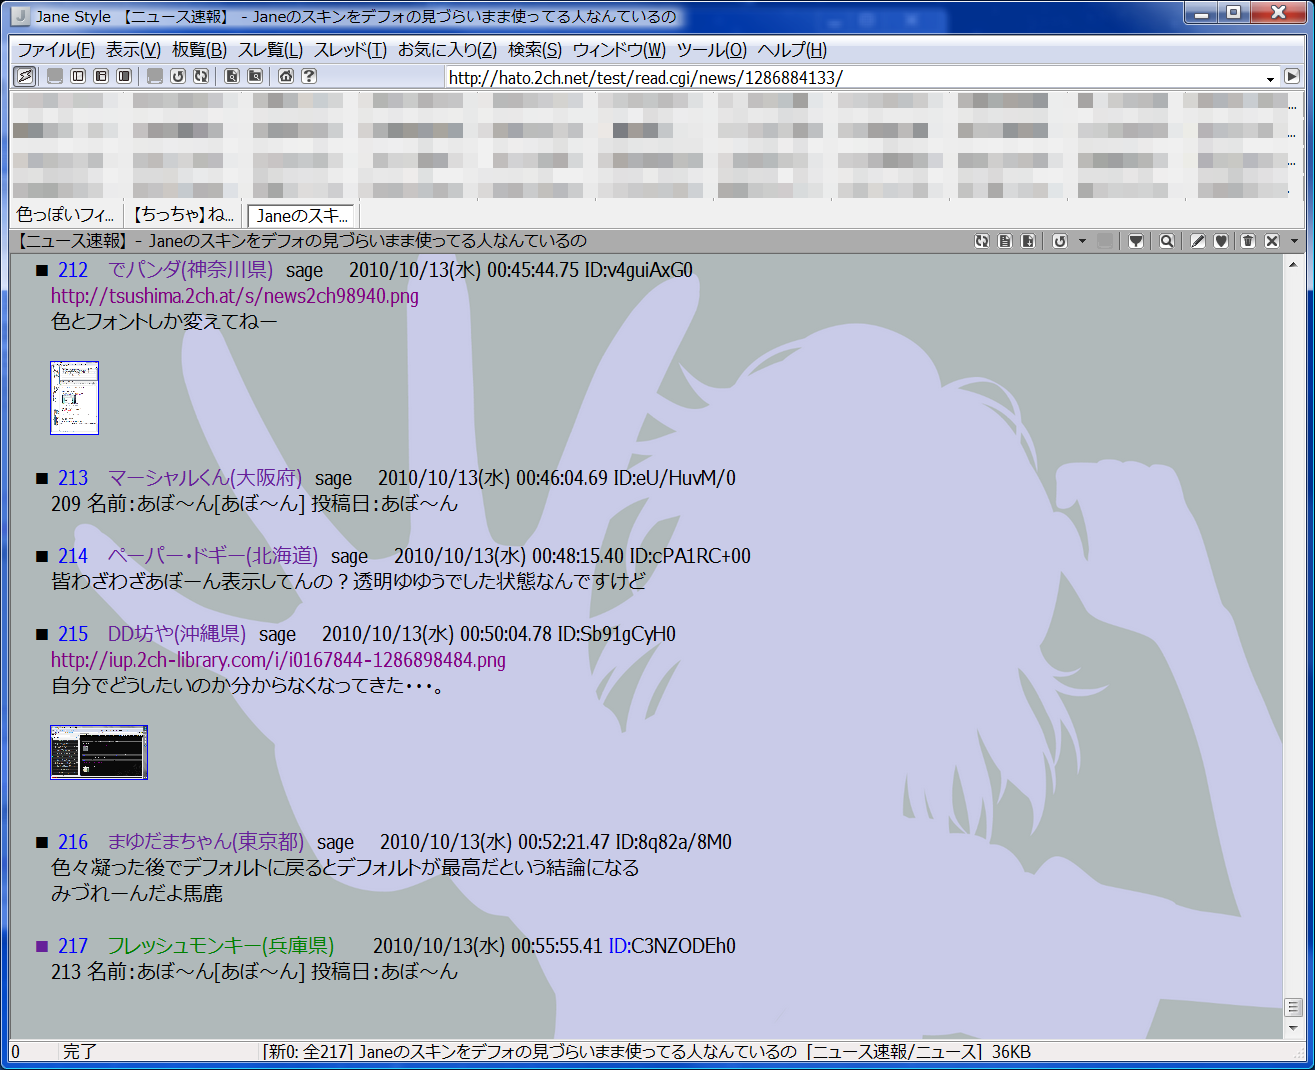
Task: Open the お気に入り(Z) menu
Action: pyautogui.click(x=447, y=50)
